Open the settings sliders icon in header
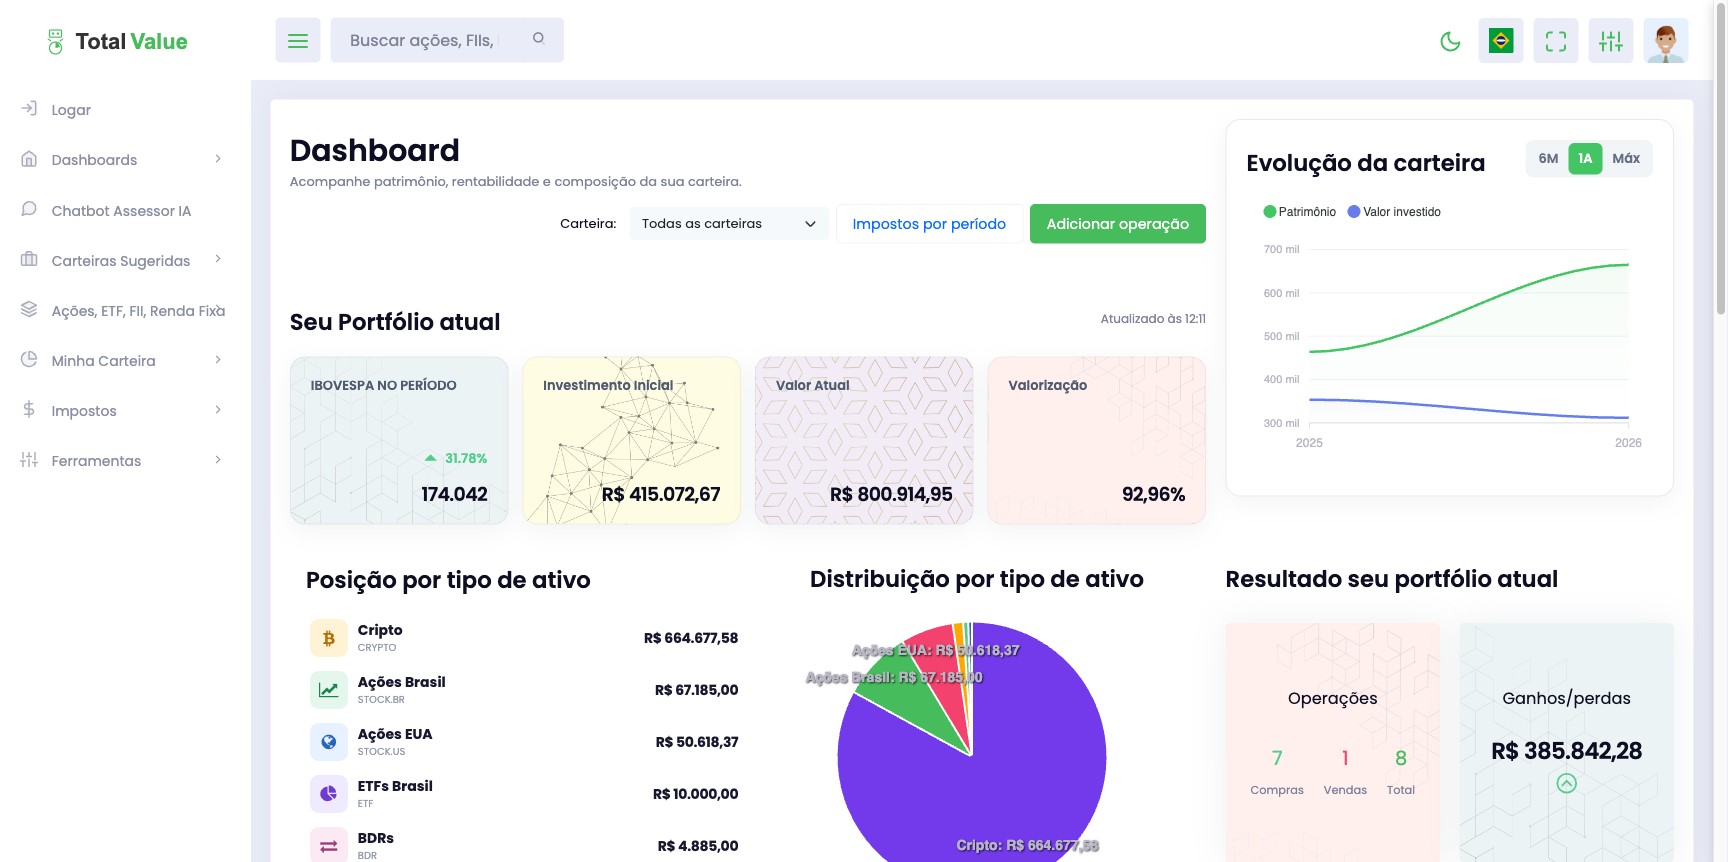 [1611, 41]
